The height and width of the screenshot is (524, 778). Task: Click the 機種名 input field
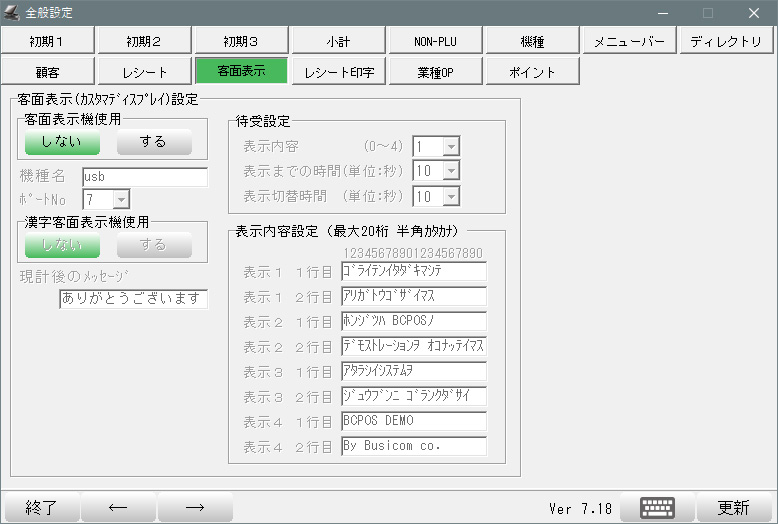click(145, 177)
